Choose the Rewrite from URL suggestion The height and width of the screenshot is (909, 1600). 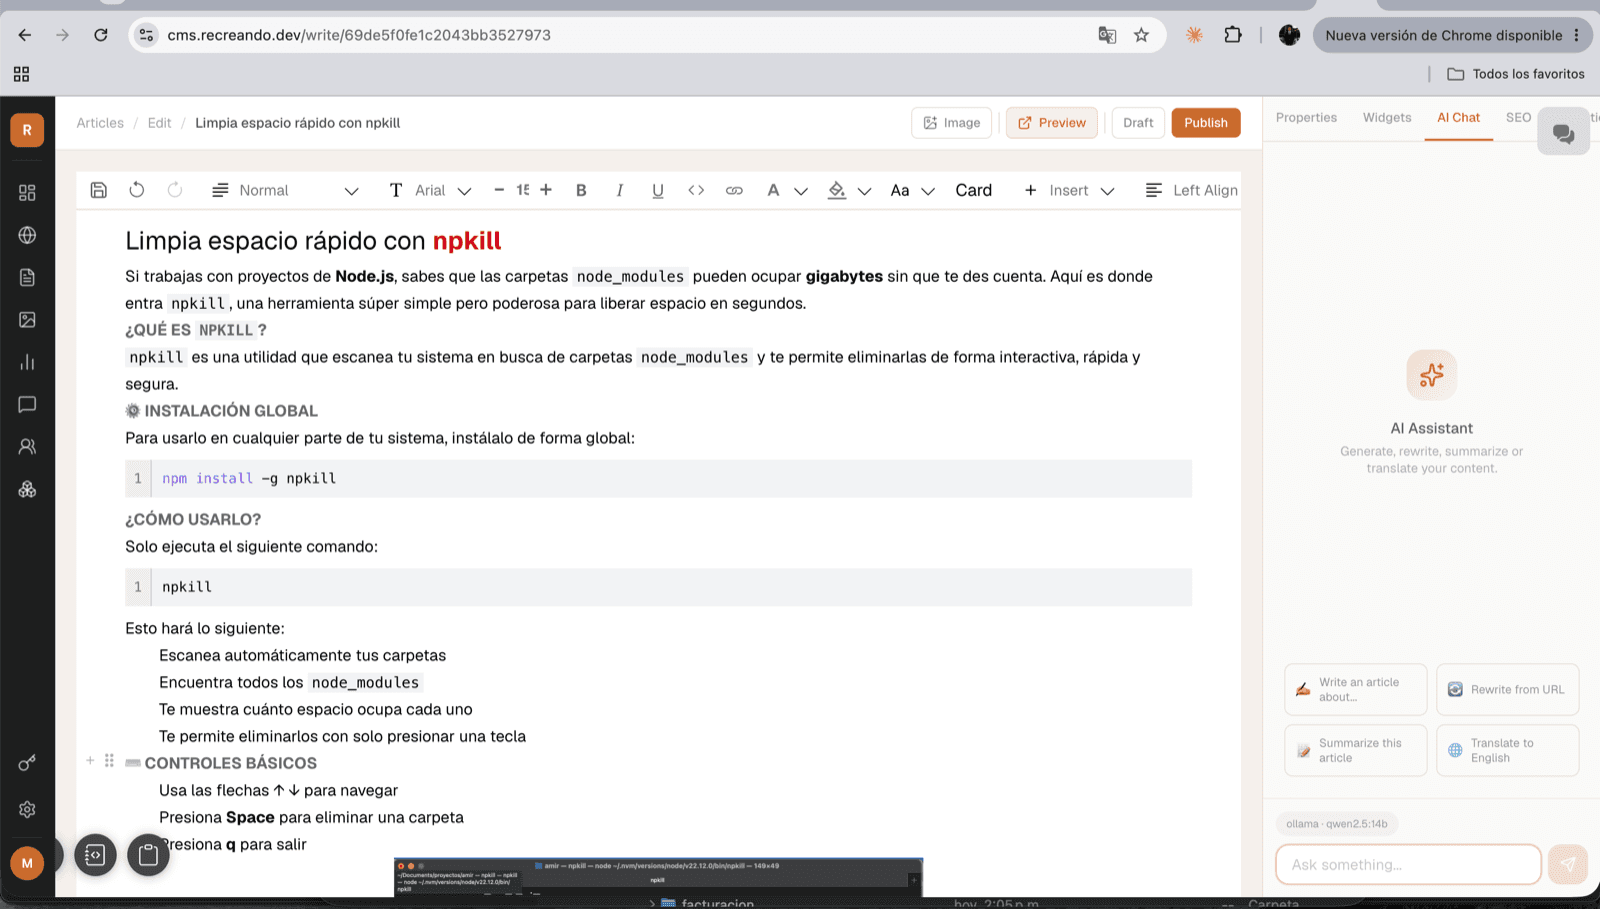[1508, 690]
